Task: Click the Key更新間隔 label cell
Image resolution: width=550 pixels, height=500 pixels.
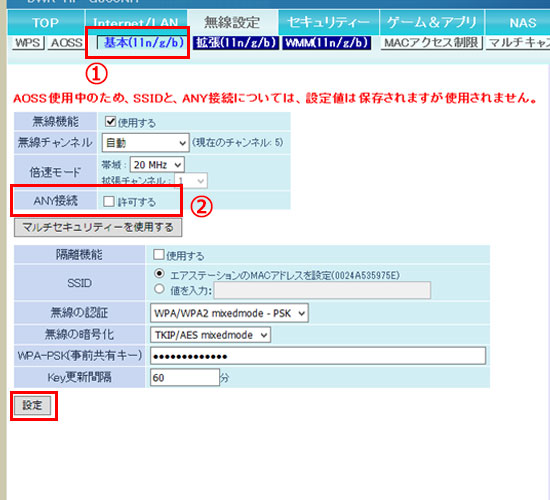Action: (x=79, y=378)
